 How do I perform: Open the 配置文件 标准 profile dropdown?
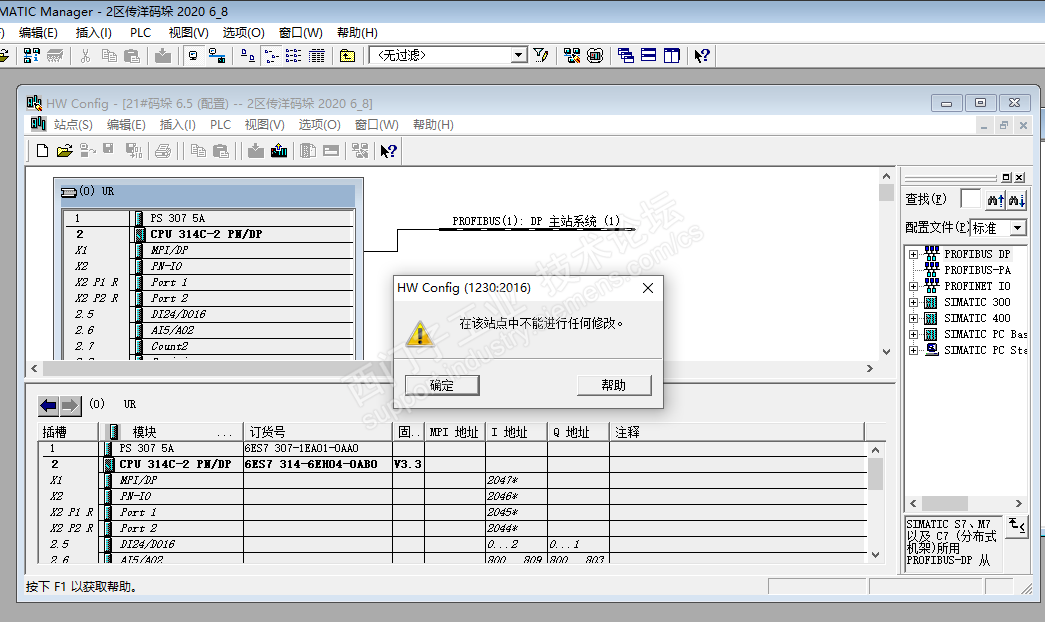(x=1018, y=227)
